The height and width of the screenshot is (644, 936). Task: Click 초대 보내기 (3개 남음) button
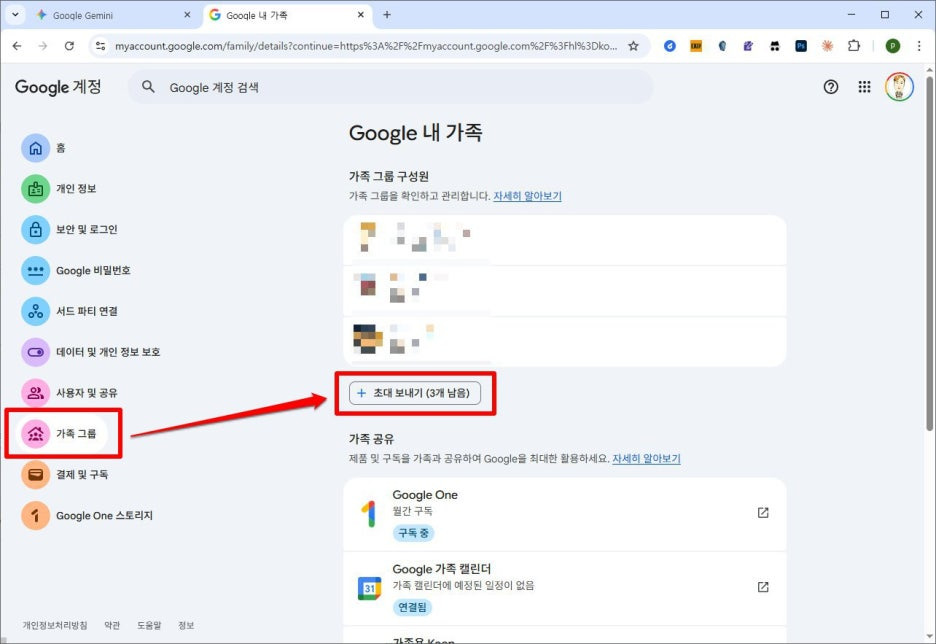click(x=415, y=393)
